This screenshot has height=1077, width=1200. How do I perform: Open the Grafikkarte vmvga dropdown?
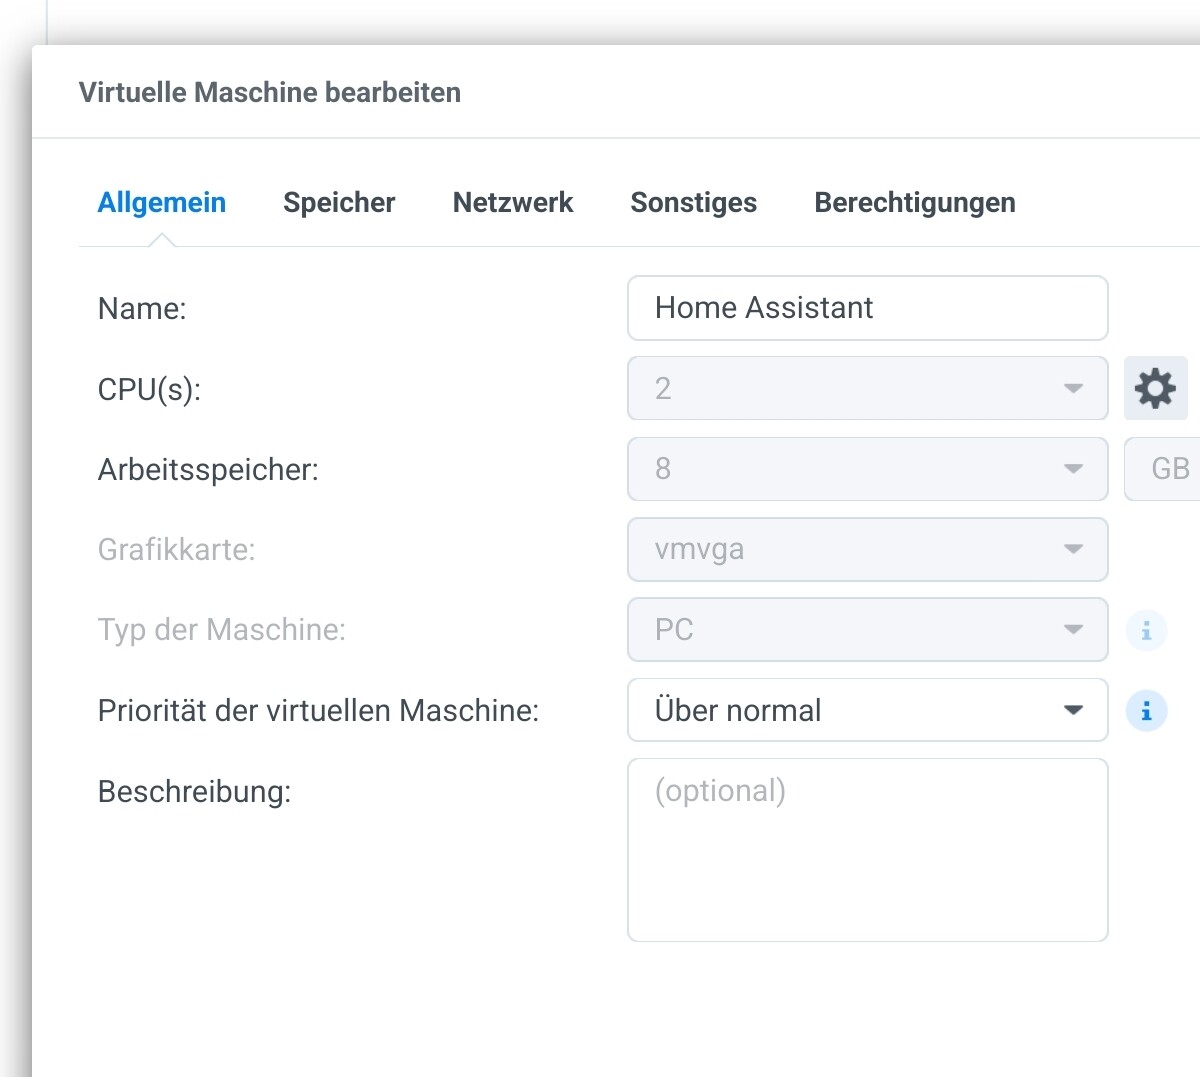[866, 549]
